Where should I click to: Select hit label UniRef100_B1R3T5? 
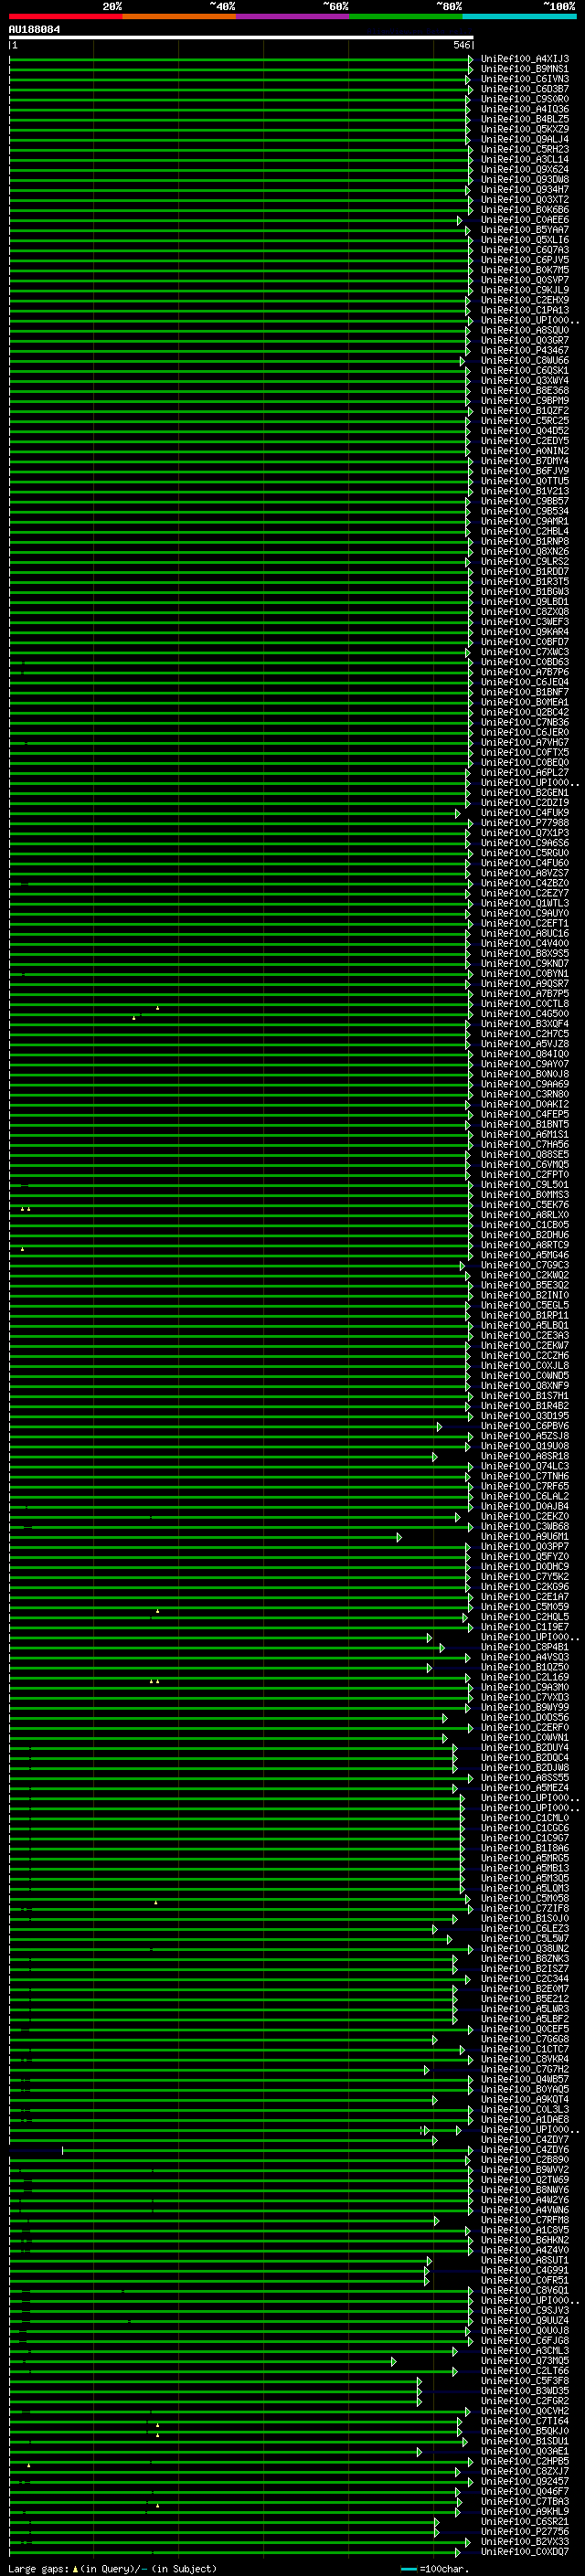tap(525, 582)
